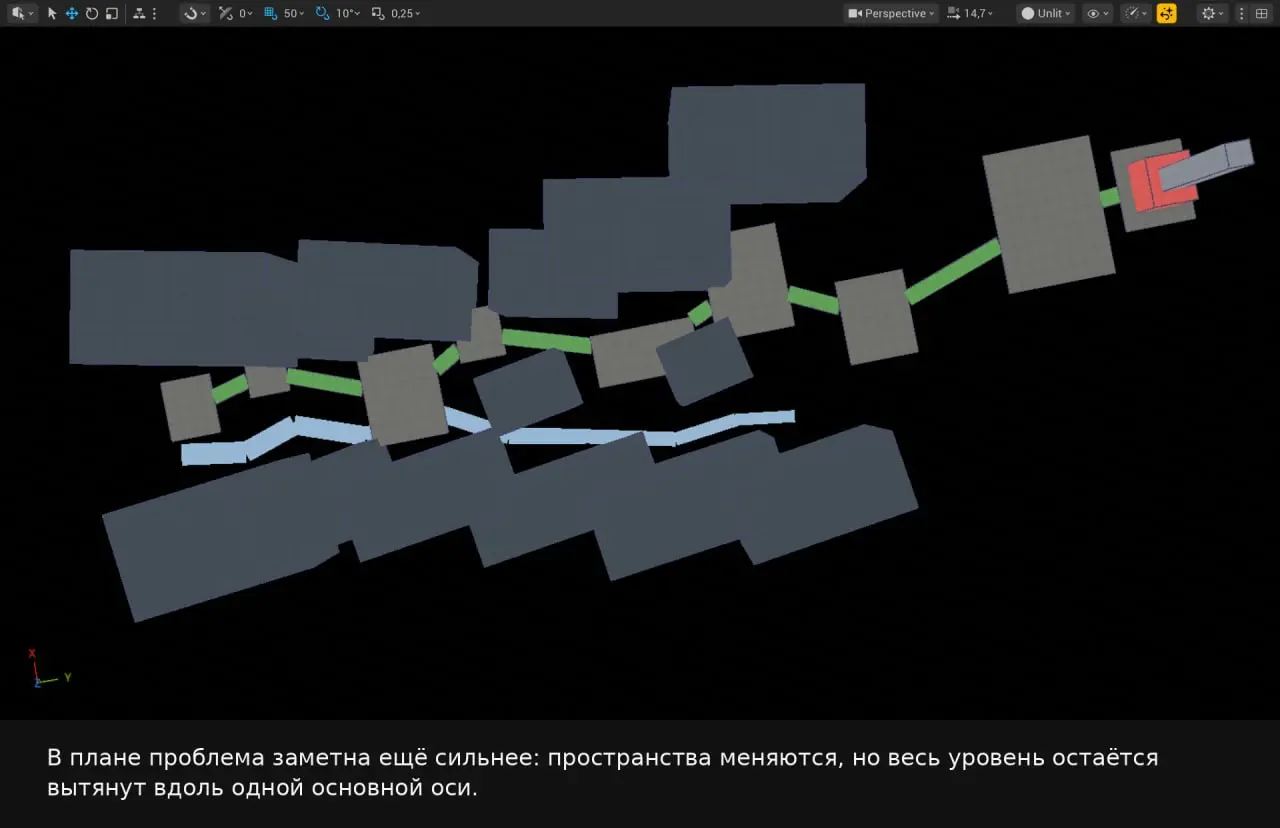Select the Select Objects arrow tool
The width and height of the screenshot is (1280, 828).
53,13
